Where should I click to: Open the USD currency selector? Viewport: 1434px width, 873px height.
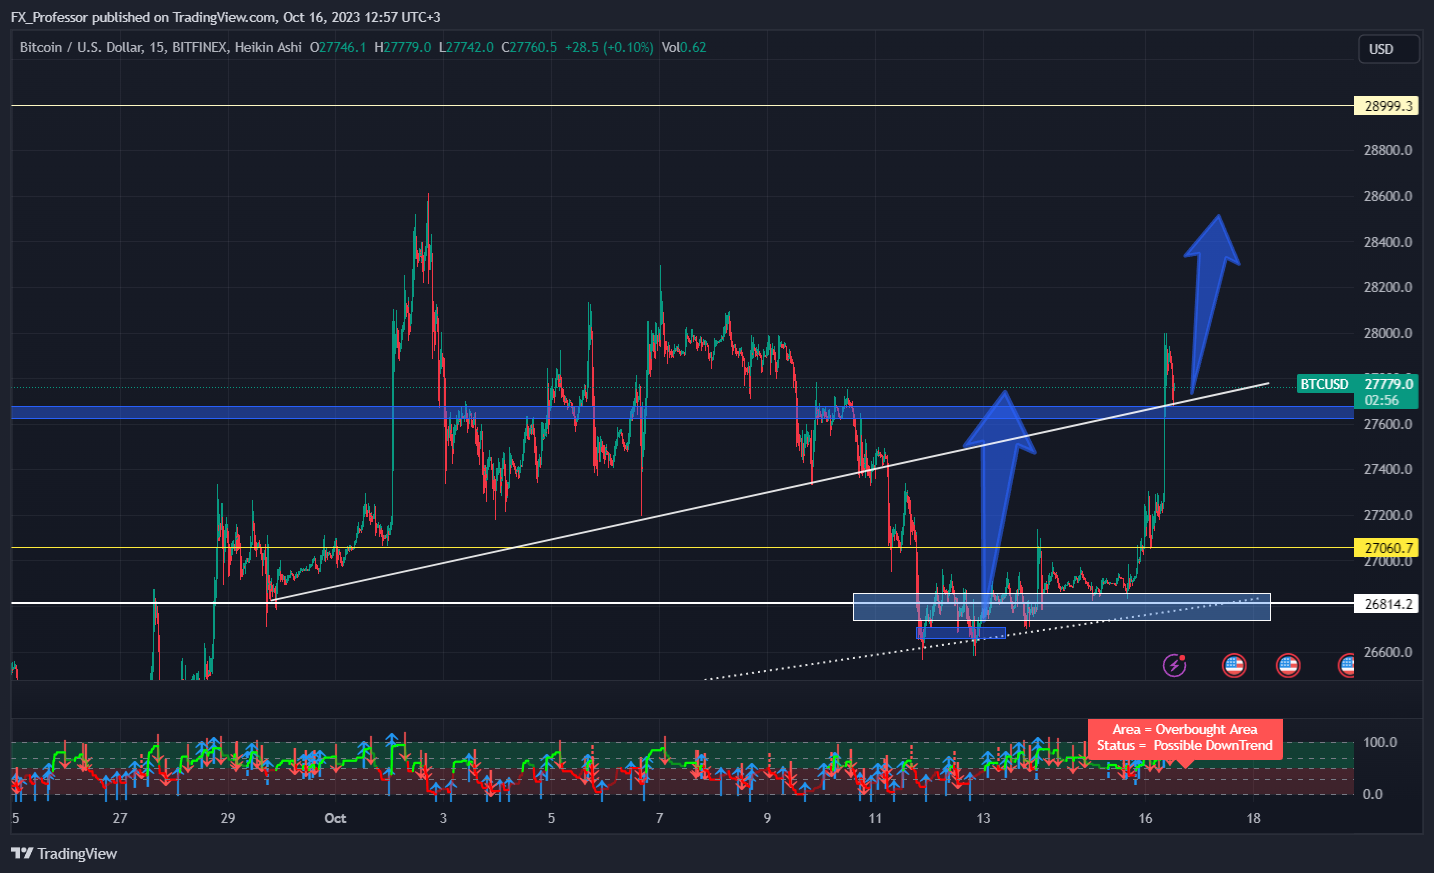(x=1388, y=49)
